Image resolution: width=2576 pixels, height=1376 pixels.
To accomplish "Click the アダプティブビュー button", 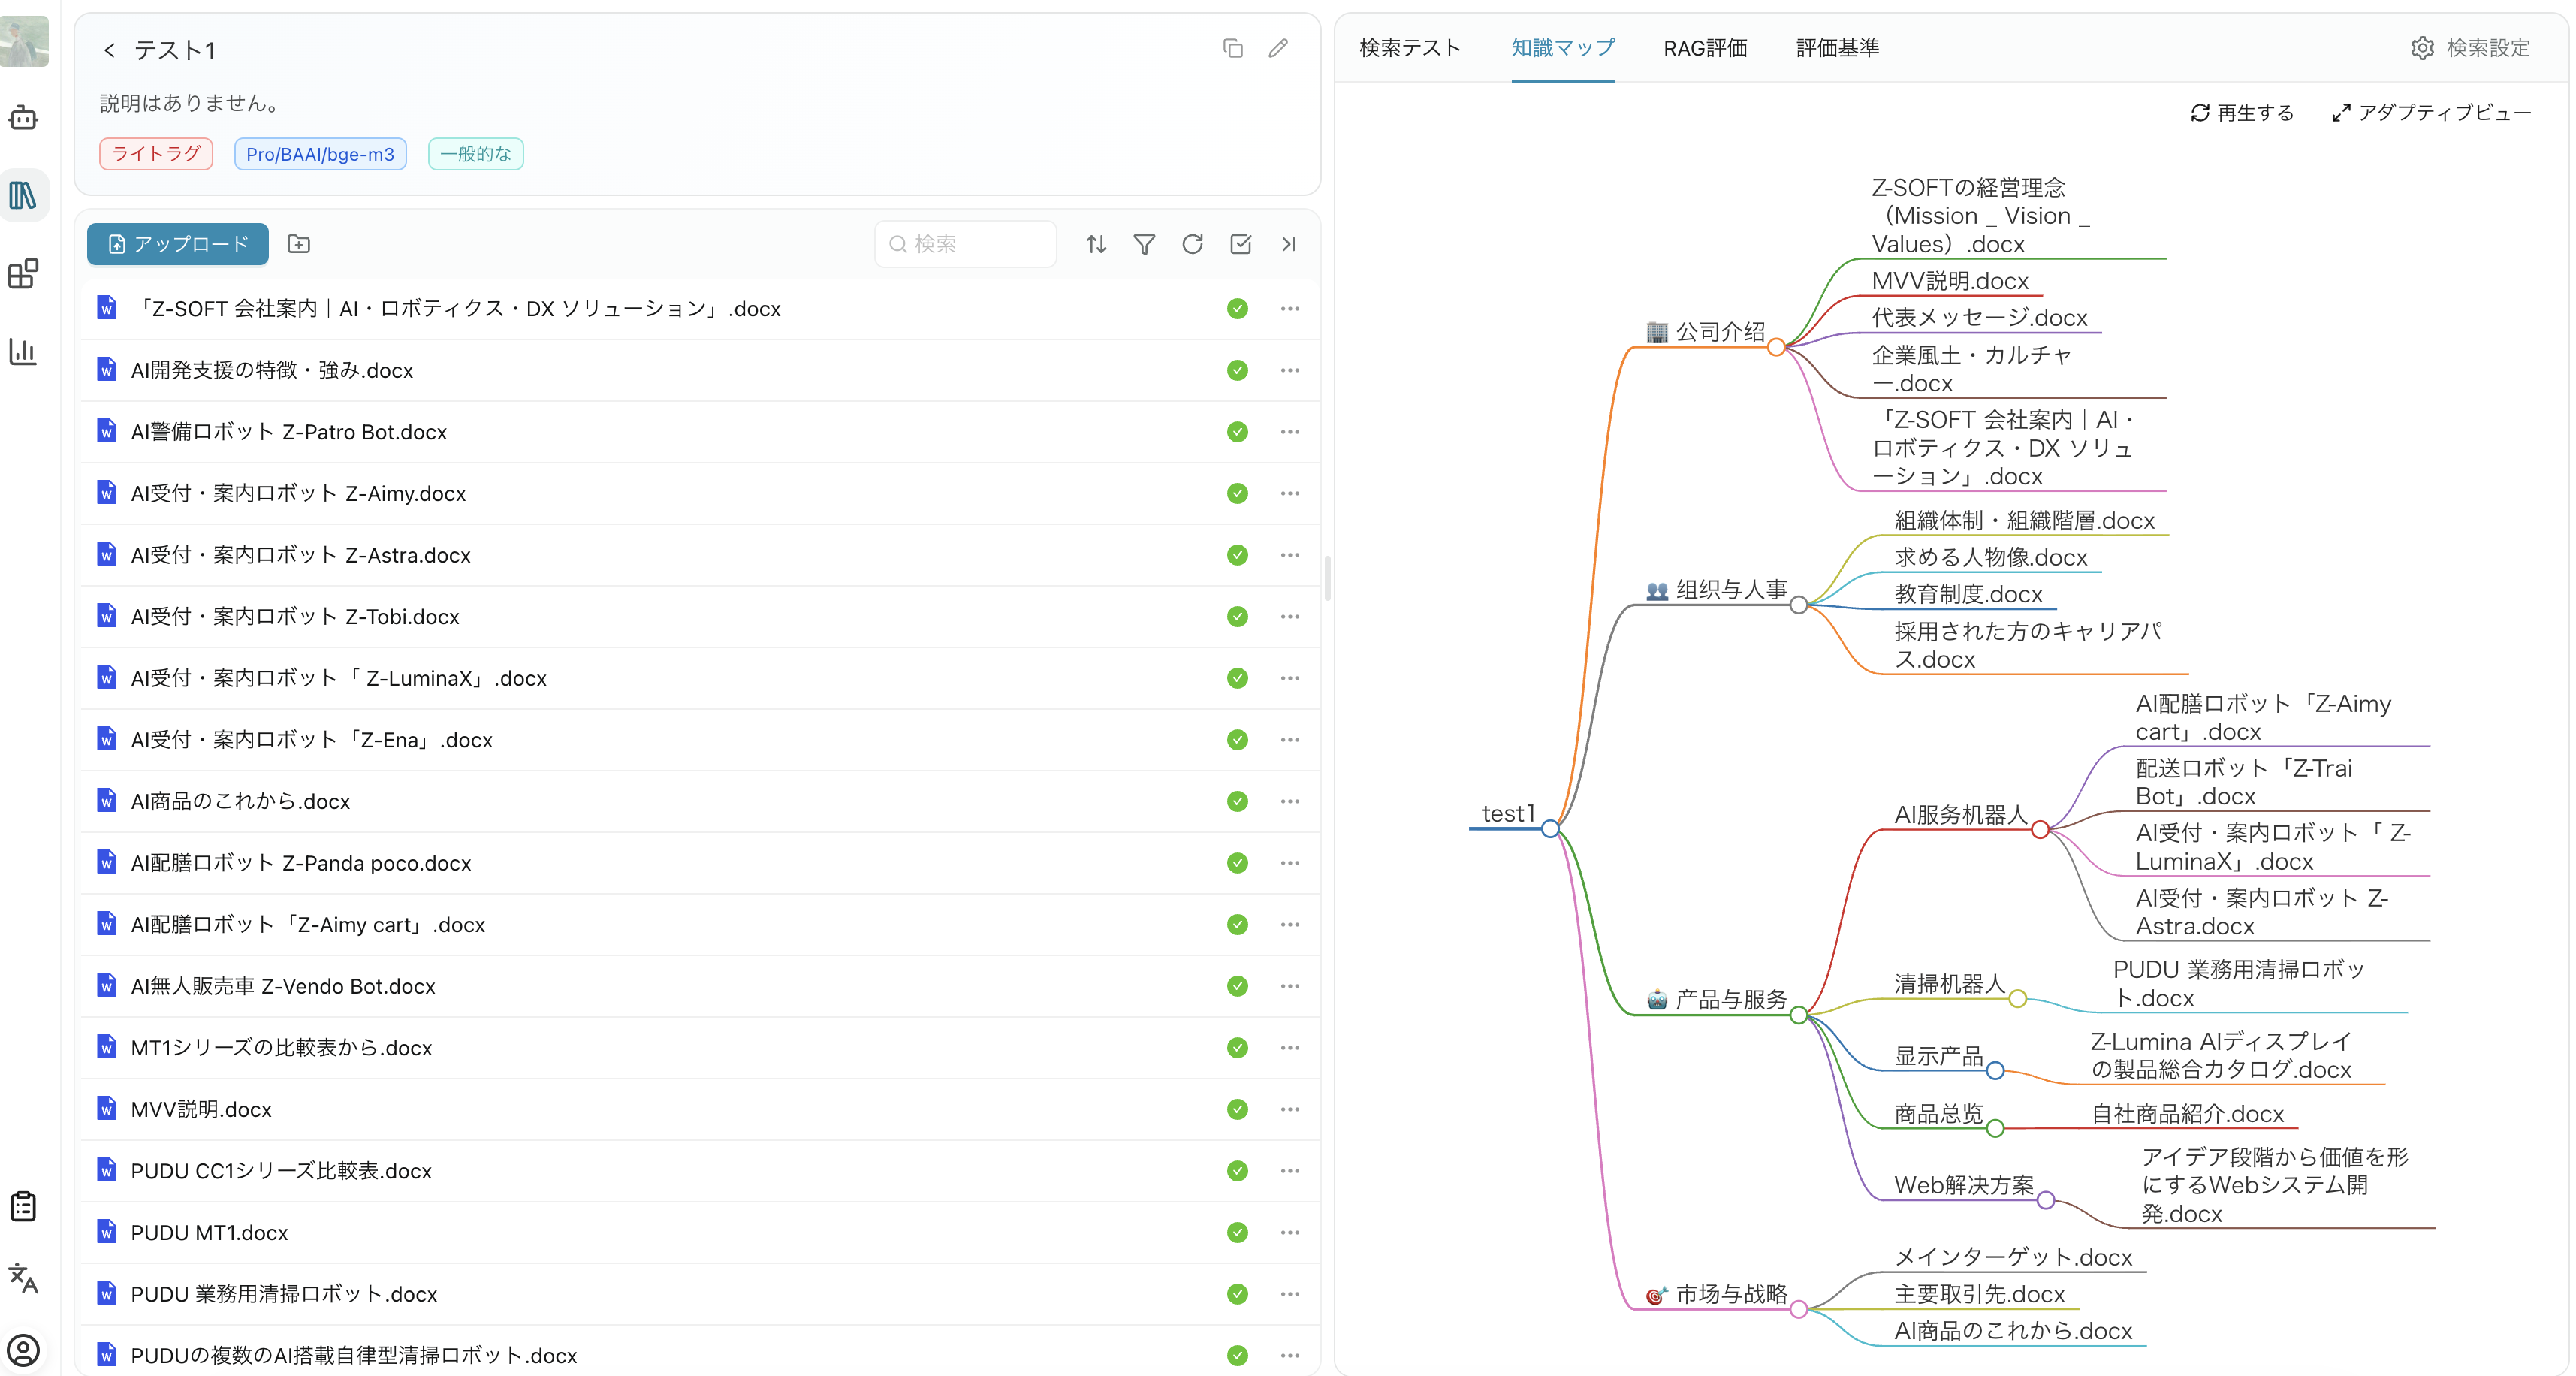I will click(x=2431, y=113).
